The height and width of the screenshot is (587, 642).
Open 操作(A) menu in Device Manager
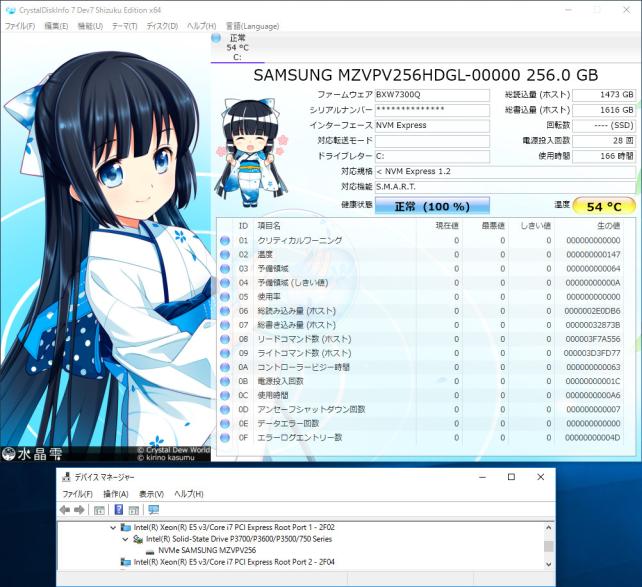coord(116,494)
